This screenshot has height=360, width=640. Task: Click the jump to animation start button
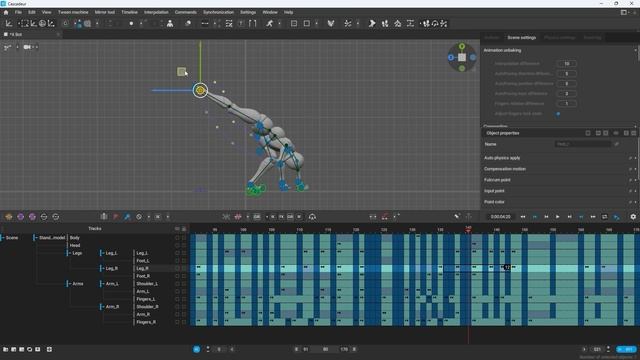coord(523,217)
